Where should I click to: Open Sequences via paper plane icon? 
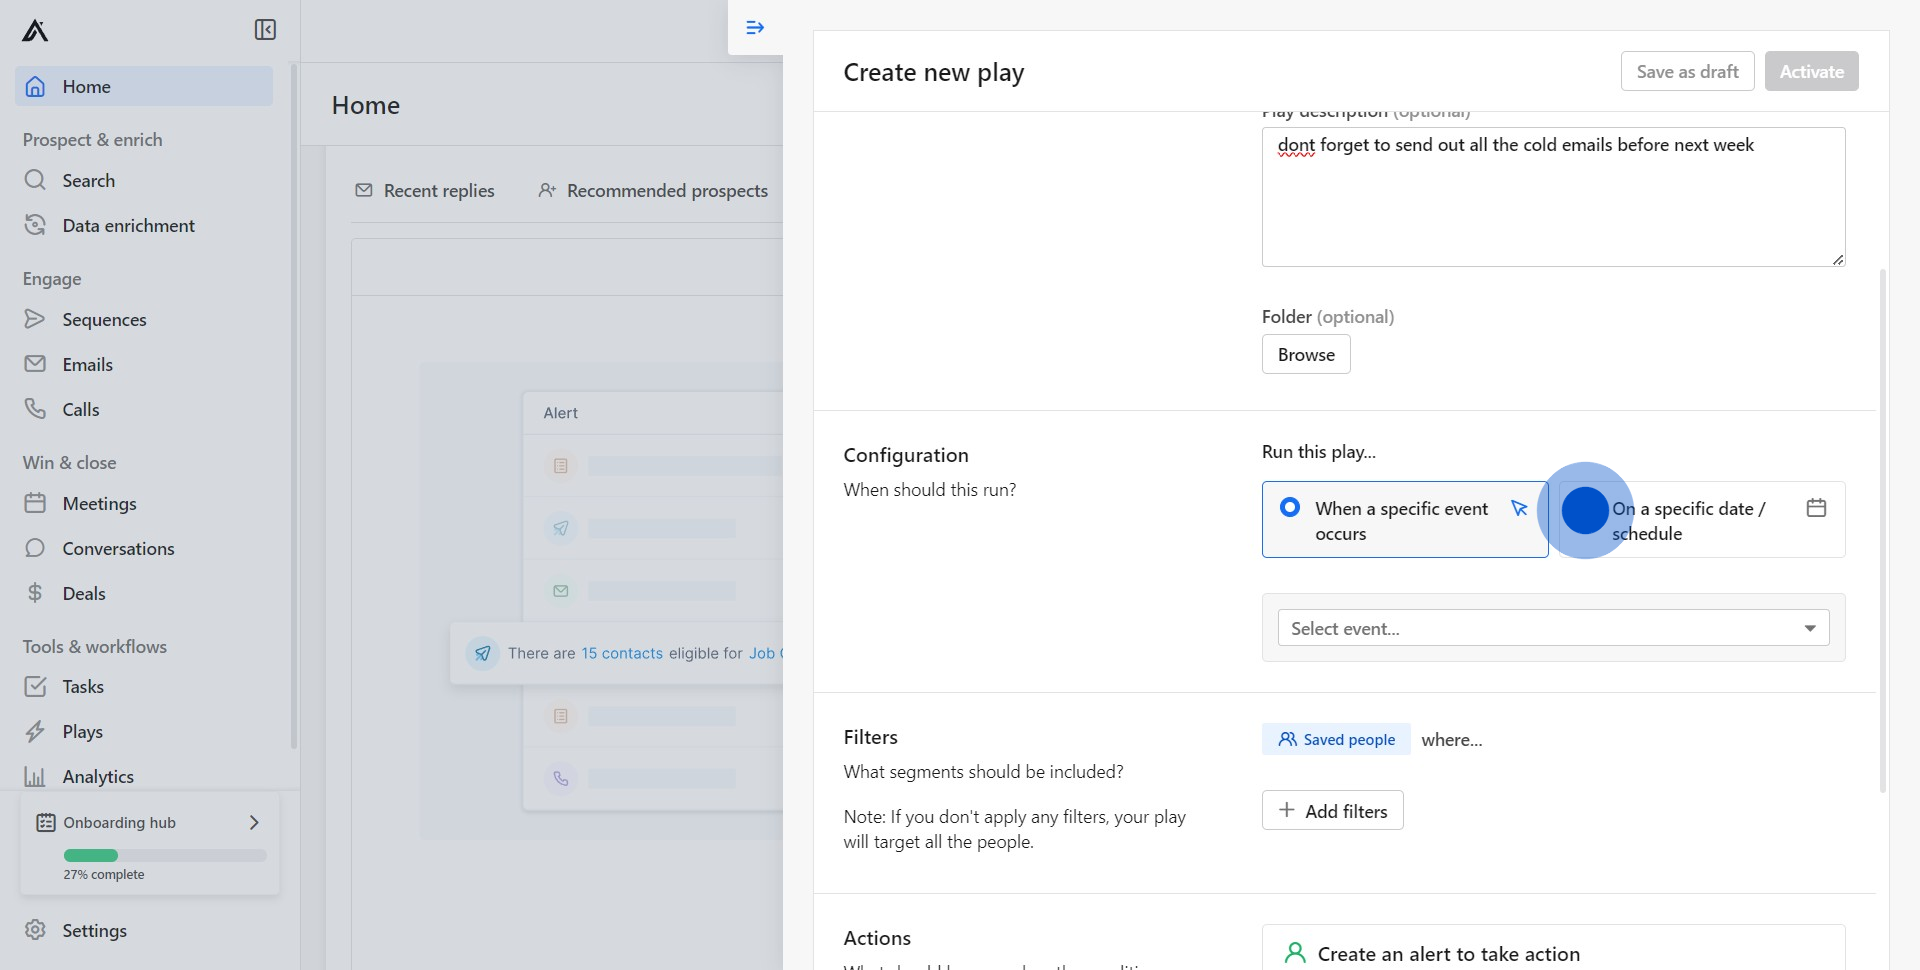[35, 319]
